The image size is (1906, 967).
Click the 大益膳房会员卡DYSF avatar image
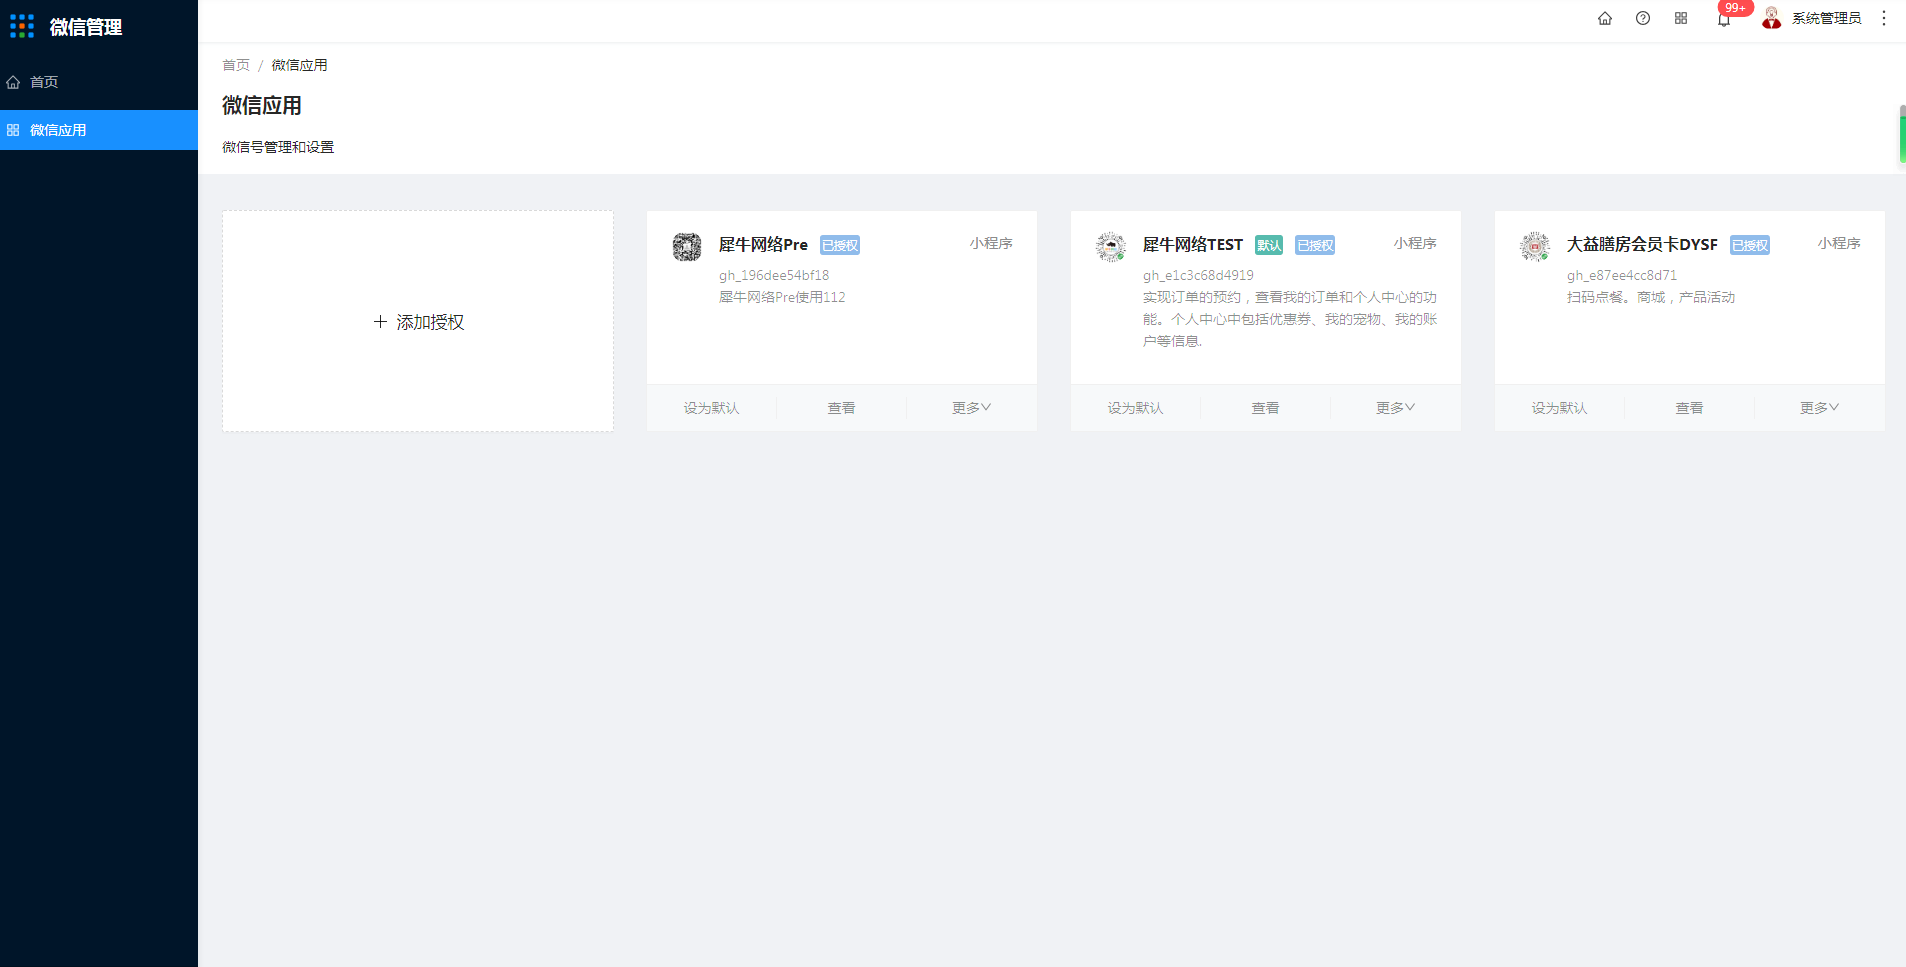pos(1535,246)
